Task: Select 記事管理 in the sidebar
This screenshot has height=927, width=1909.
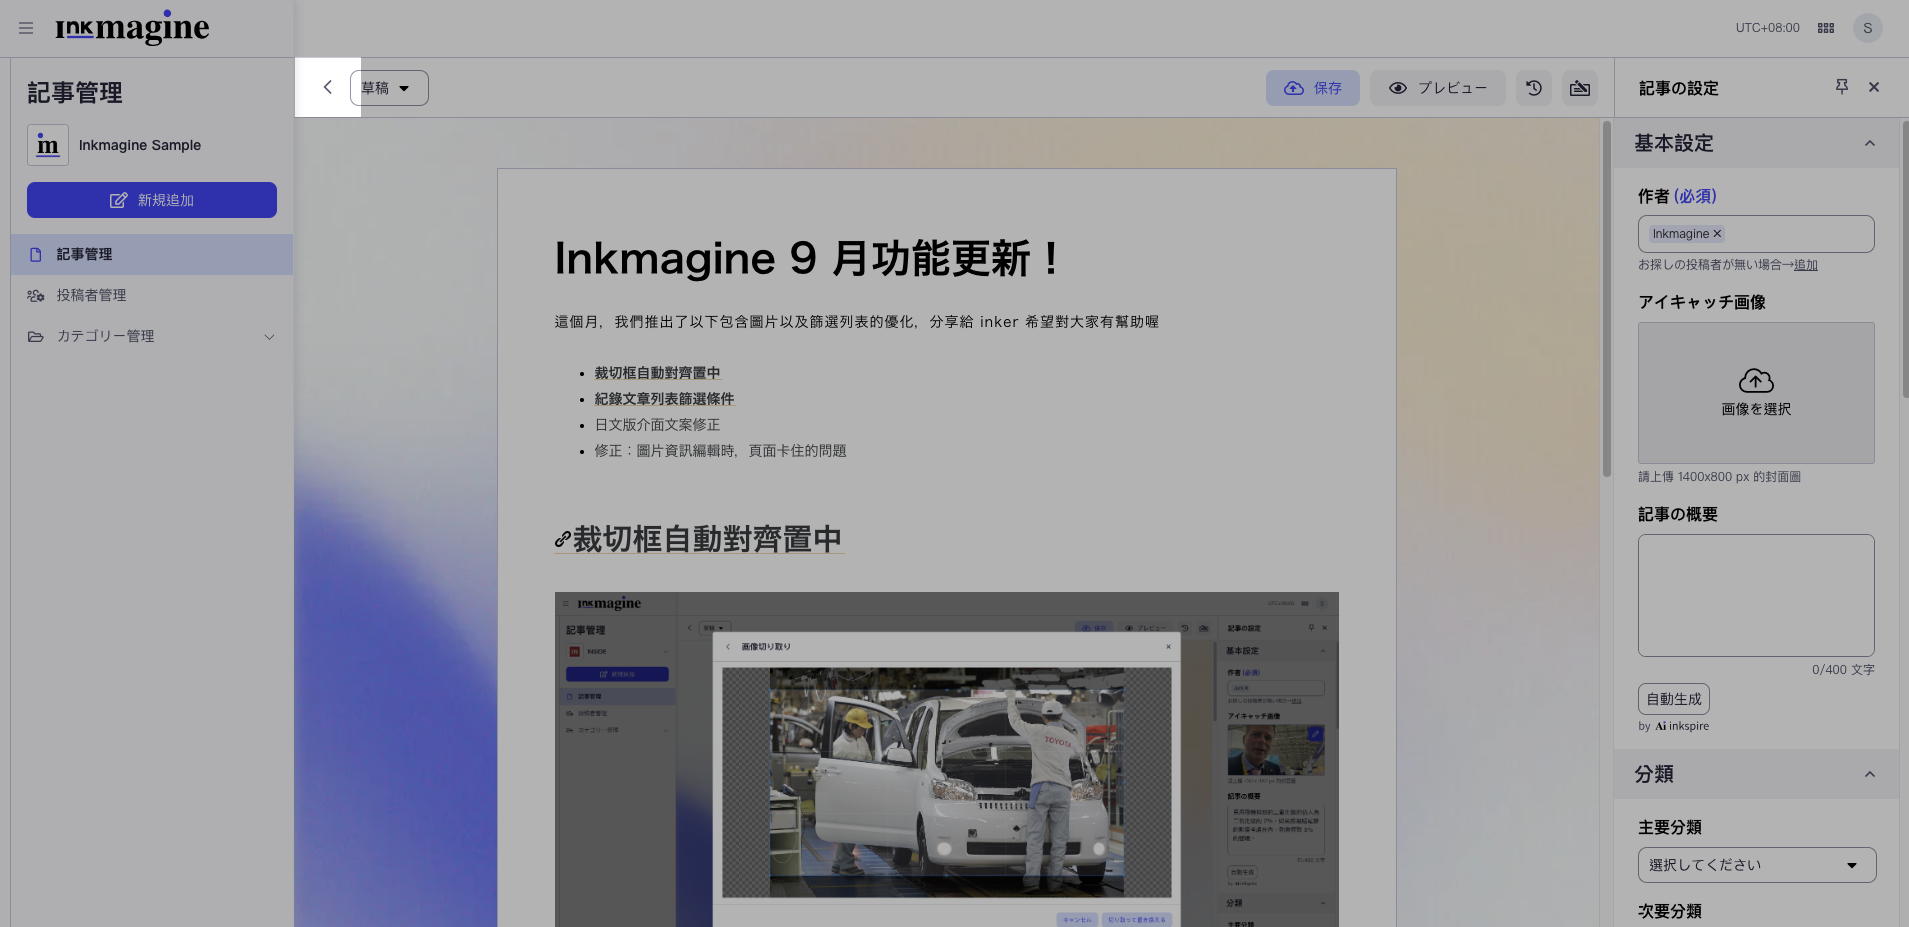Action: click(x=152, y=254)
